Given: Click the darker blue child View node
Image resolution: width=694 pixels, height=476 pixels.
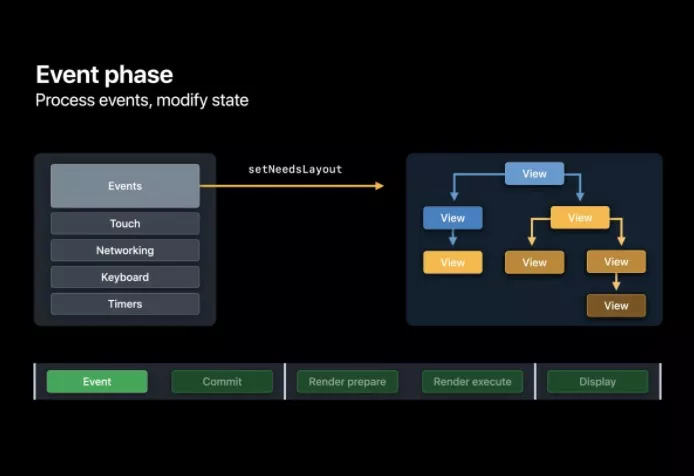Looking at the screenshot, I should (x=453, y=218).
